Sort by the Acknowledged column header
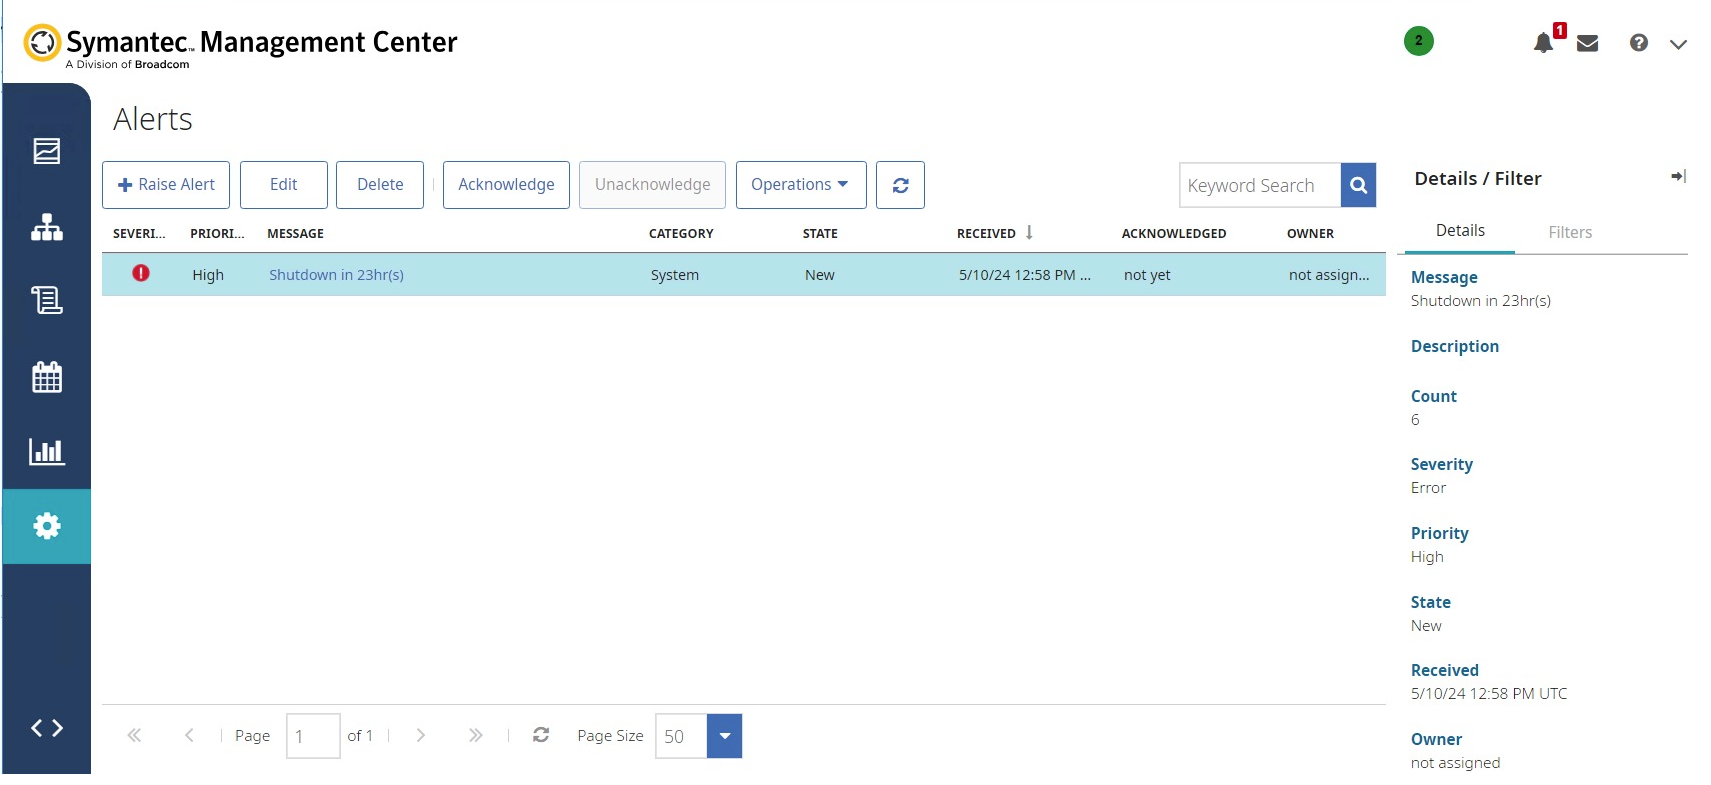 click(x=1174, y=234)
